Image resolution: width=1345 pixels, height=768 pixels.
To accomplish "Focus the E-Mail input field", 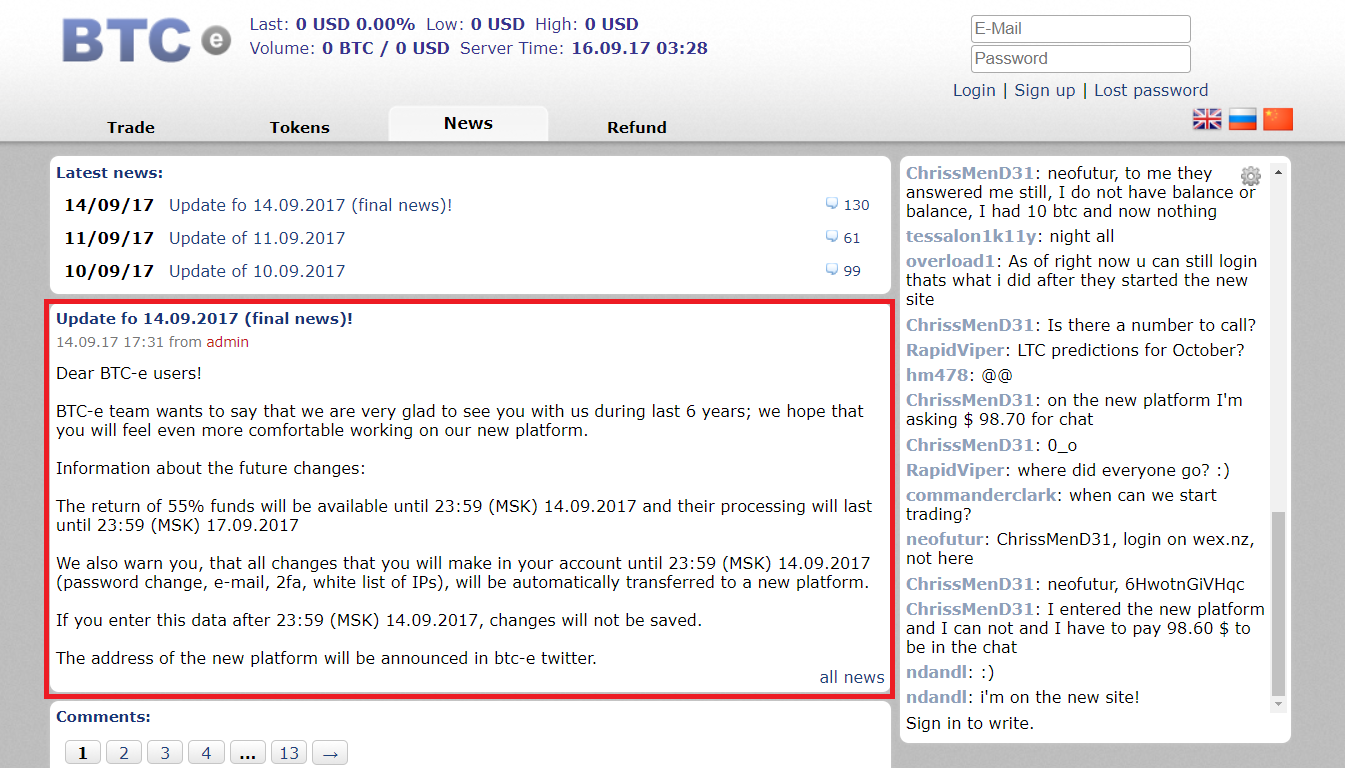I will coord(1081,29).
